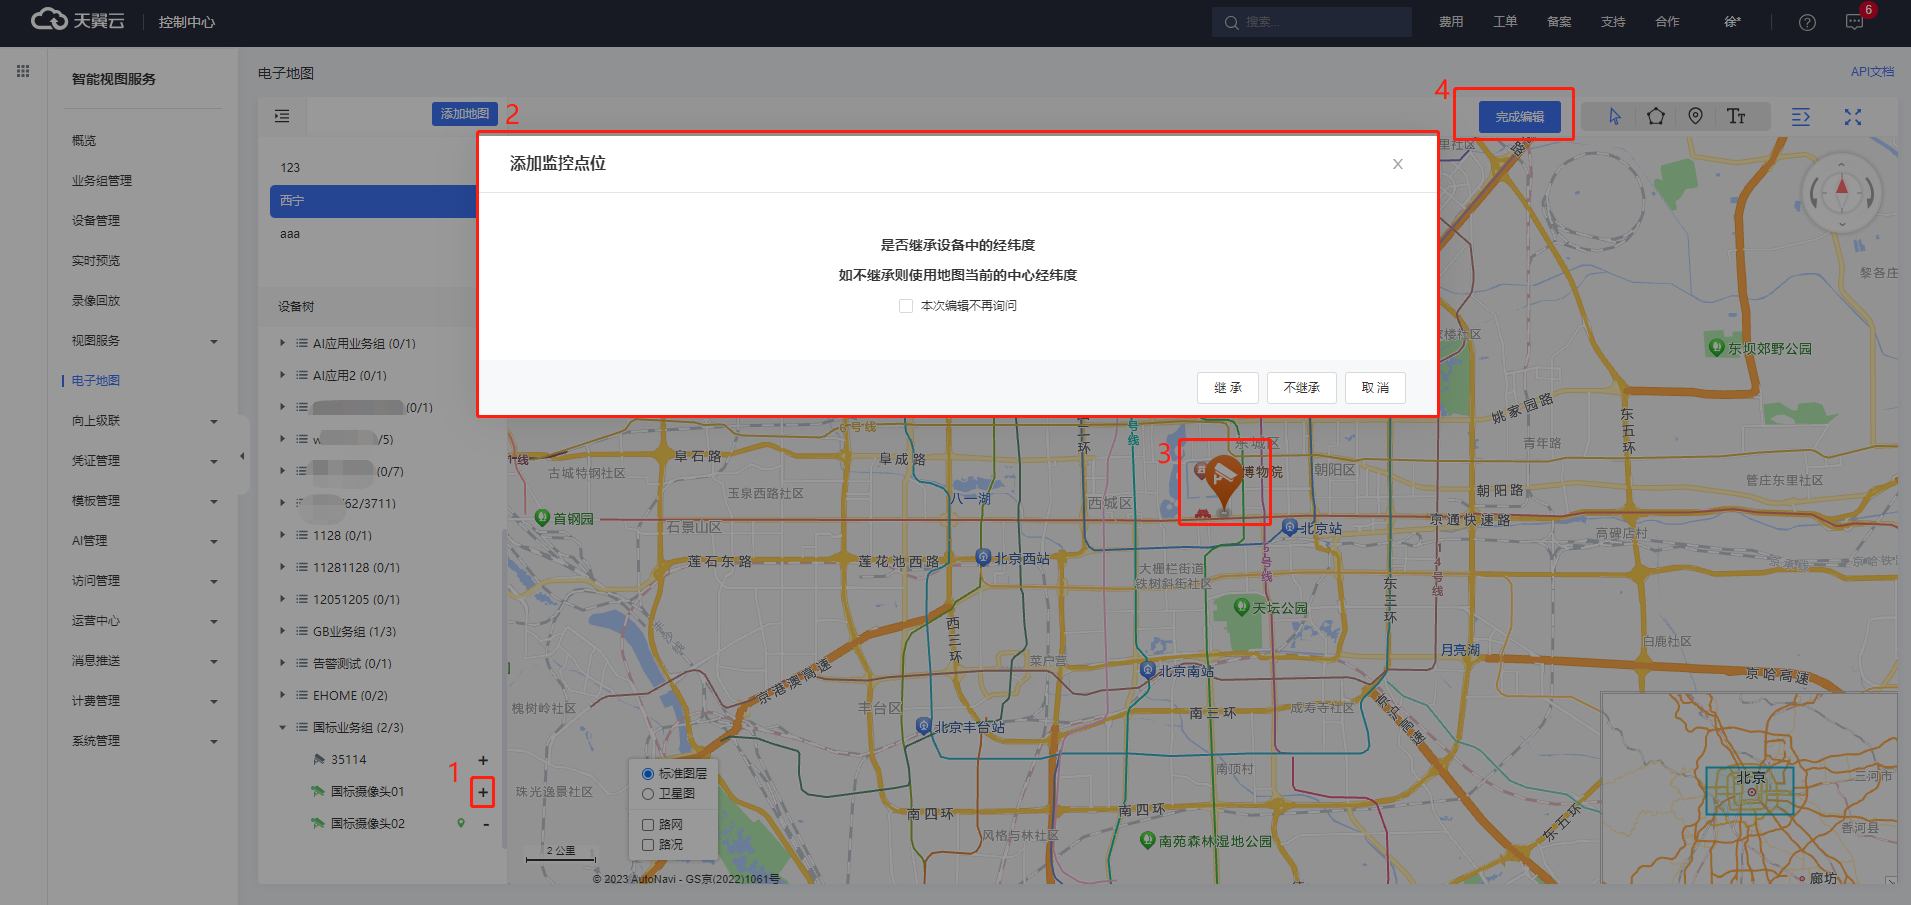The width and height of the screenshot is (1911, 905).
Task: Click the search input field
Action: pos(1320,22)
